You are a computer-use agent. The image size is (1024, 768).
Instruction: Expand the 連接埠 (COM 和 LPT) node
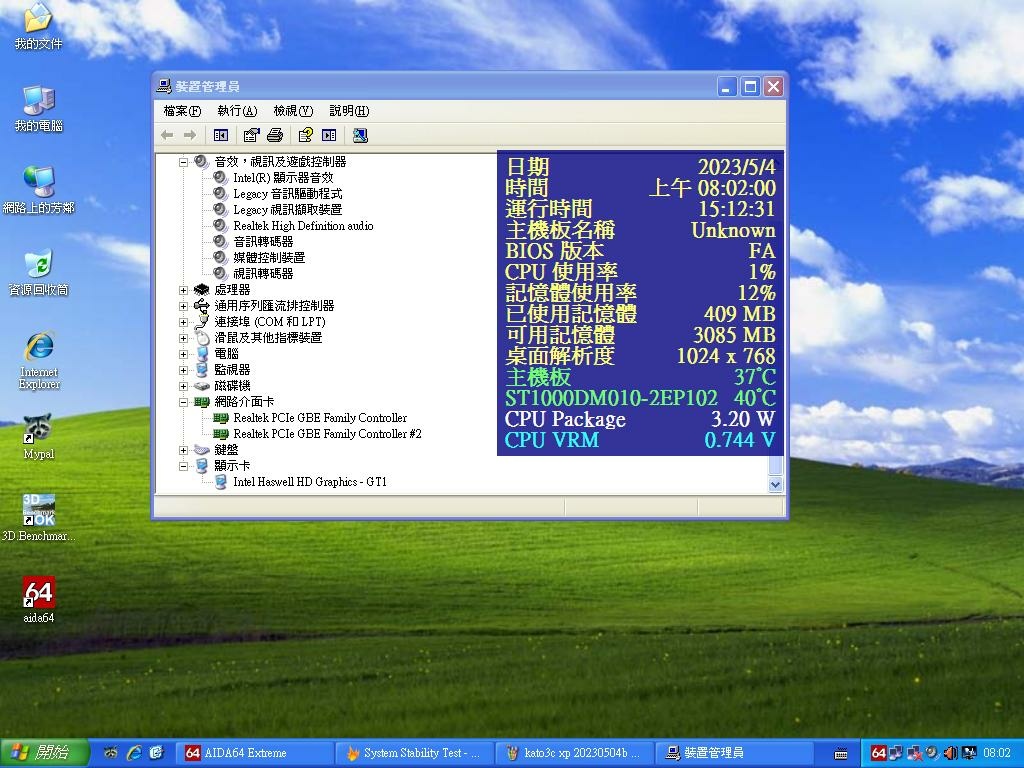coord(184,322)
